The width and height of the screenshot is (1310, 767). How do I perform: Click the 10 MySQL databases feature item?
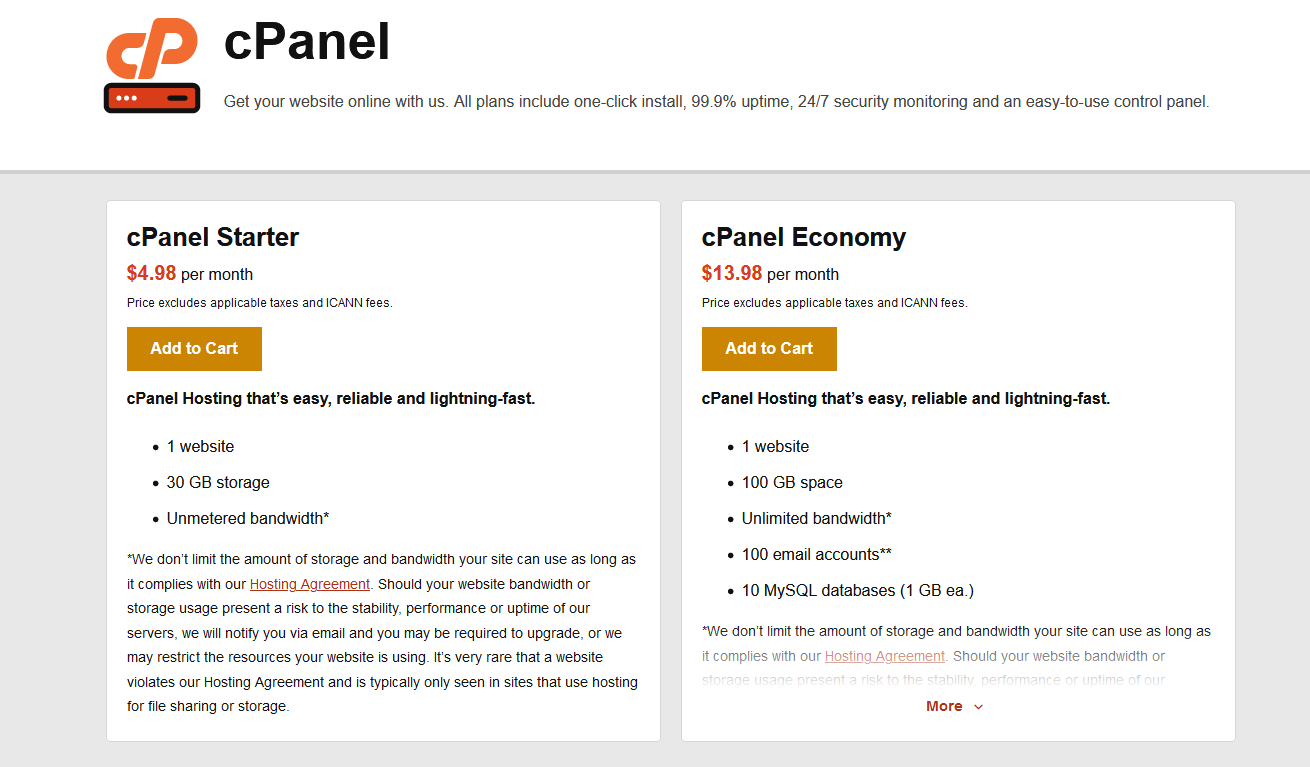click(x=858, y=590)
